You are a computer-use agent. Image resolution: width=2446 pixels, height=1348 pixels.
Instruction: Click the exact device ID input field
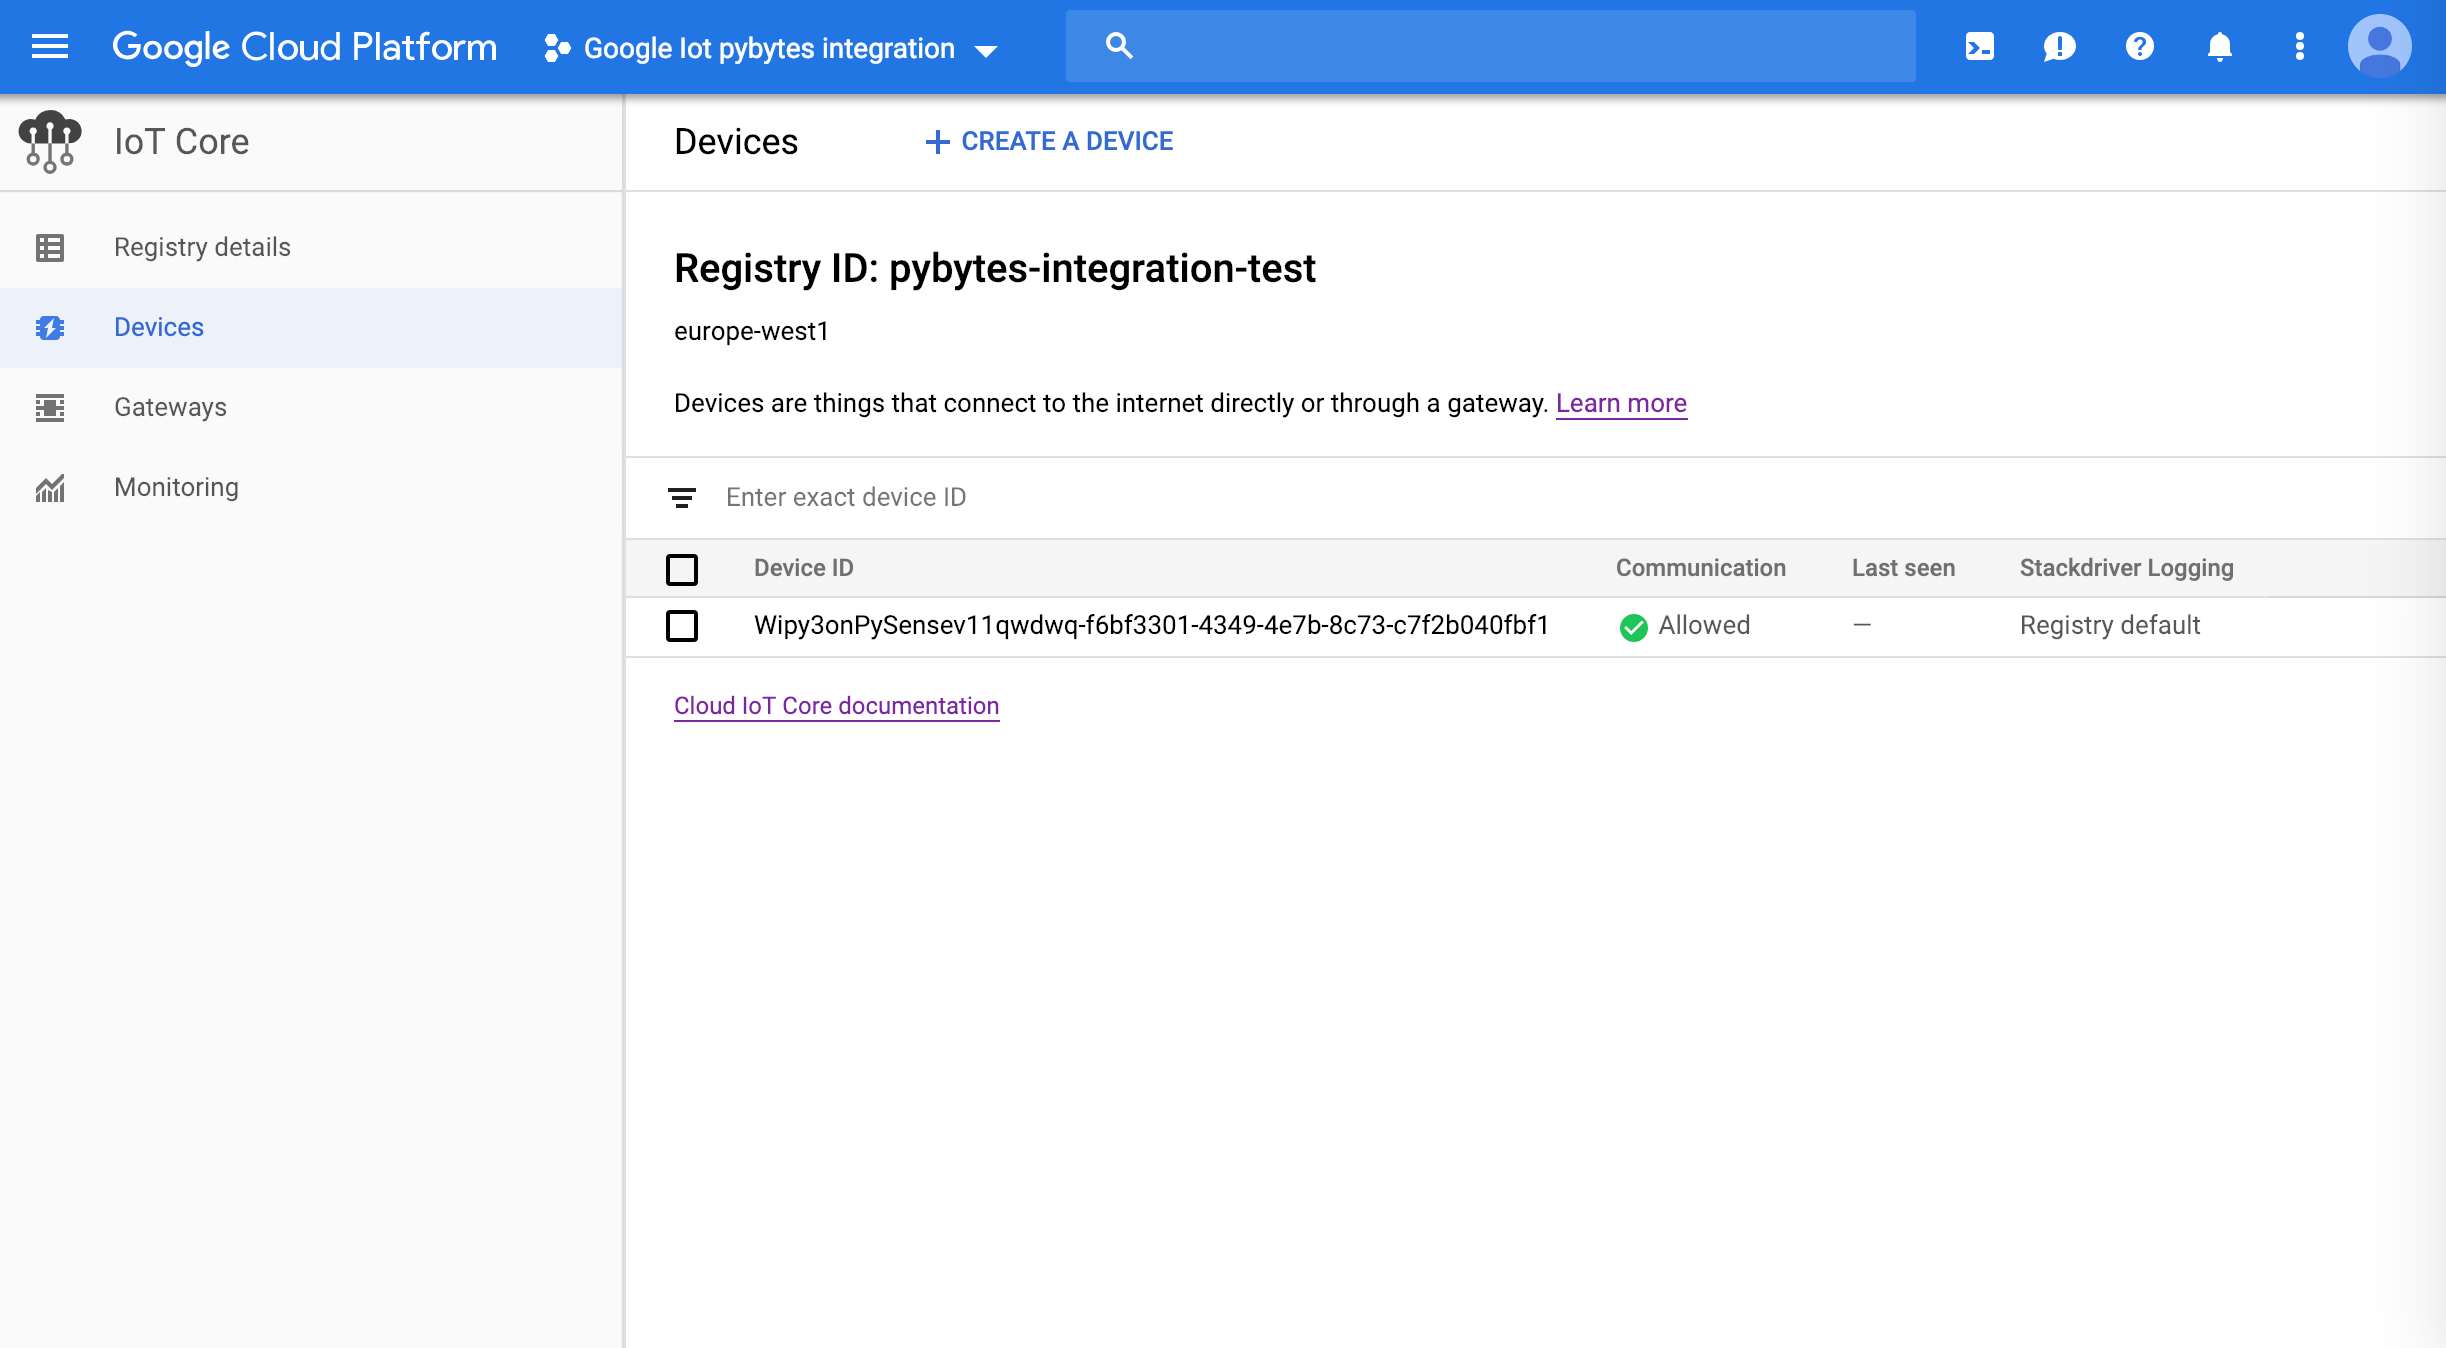[x=900, y=497]
